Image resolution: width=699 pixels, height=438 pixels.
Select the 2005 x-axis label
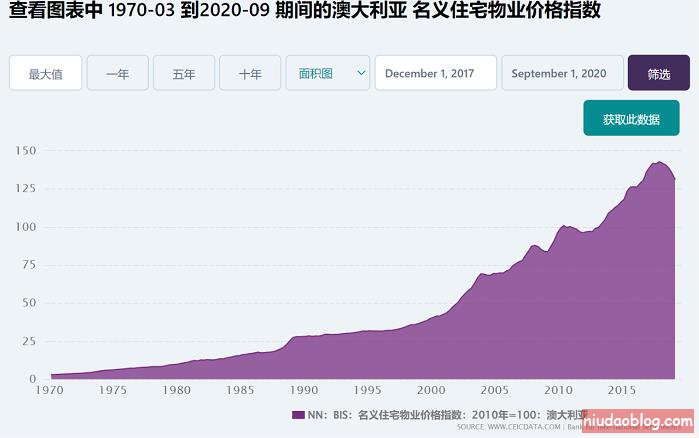click(x=494, y=390)
